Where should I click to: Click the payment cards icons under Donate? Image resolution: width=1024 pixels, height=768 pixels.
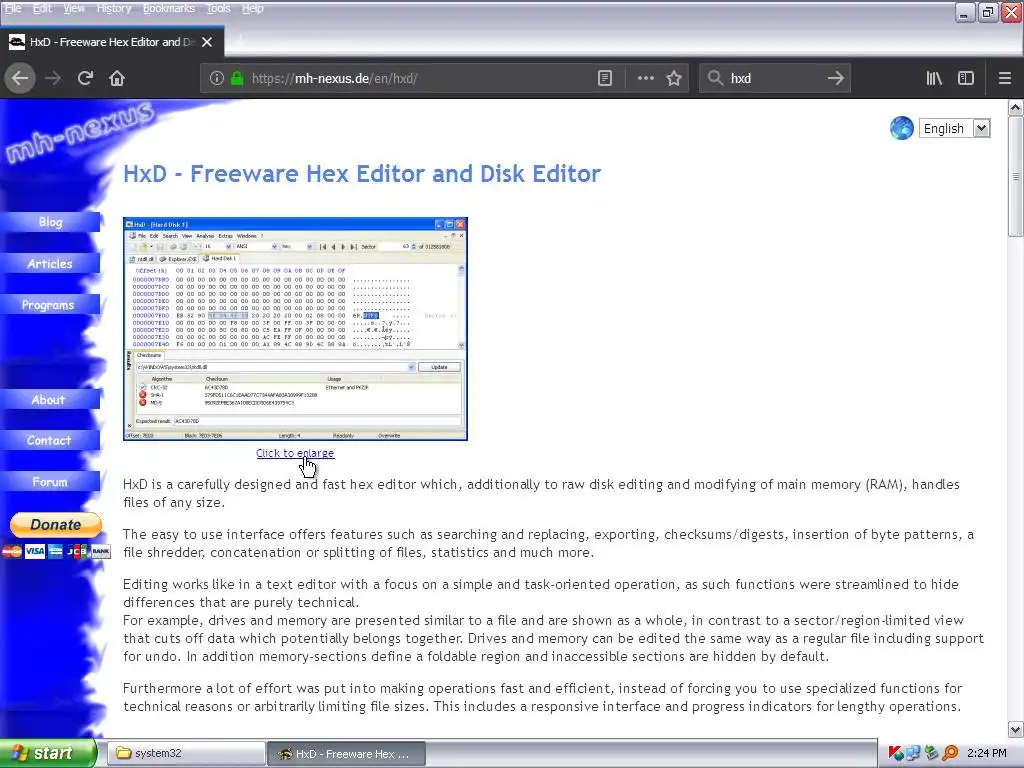click(x=56, y=552)
